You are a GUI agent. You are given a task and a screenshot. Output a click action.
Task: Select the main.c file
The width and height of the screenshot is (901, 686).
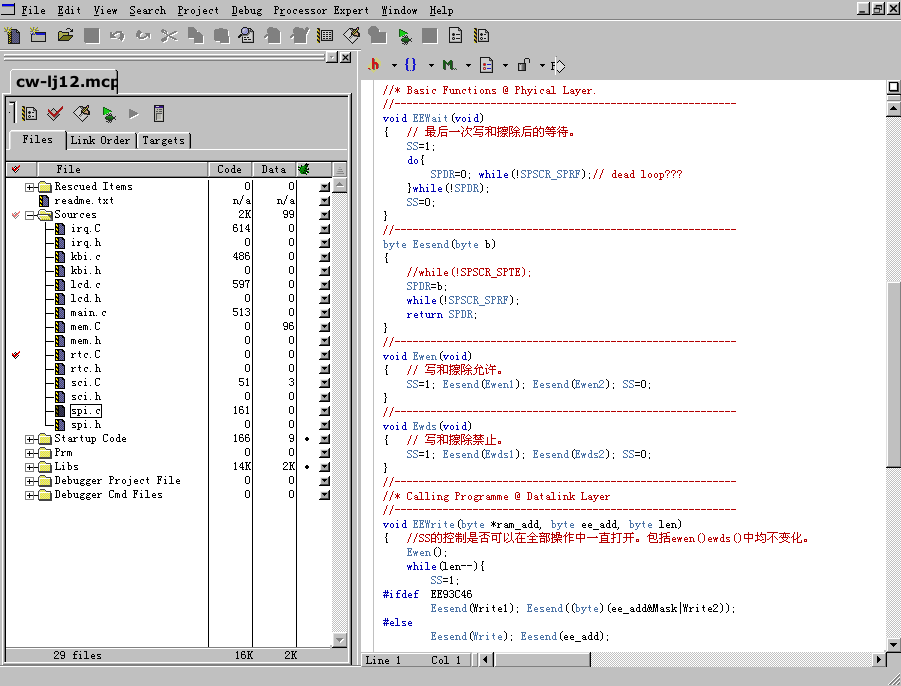pos(88,313)
